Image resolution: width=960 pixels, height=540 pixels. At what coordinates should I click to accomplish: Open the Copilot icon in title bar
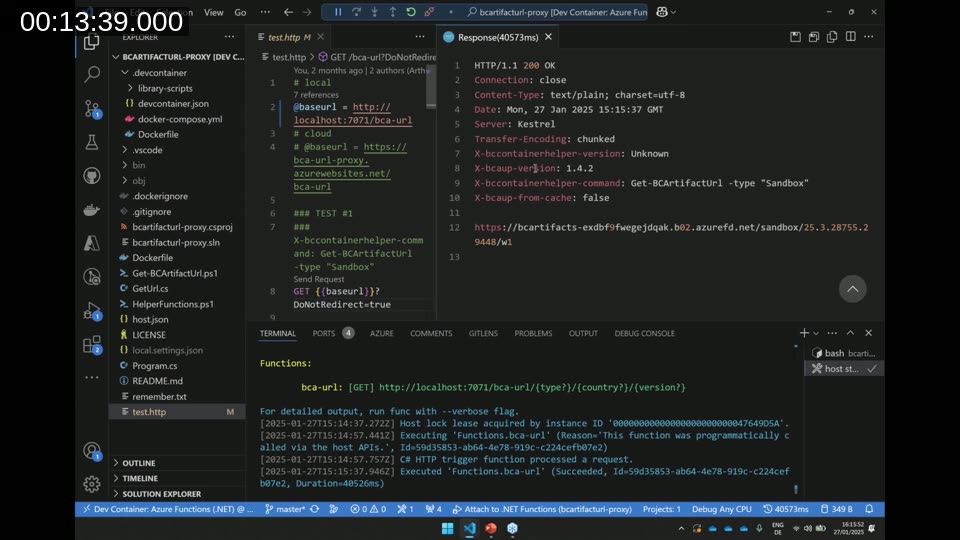[662, 12]
